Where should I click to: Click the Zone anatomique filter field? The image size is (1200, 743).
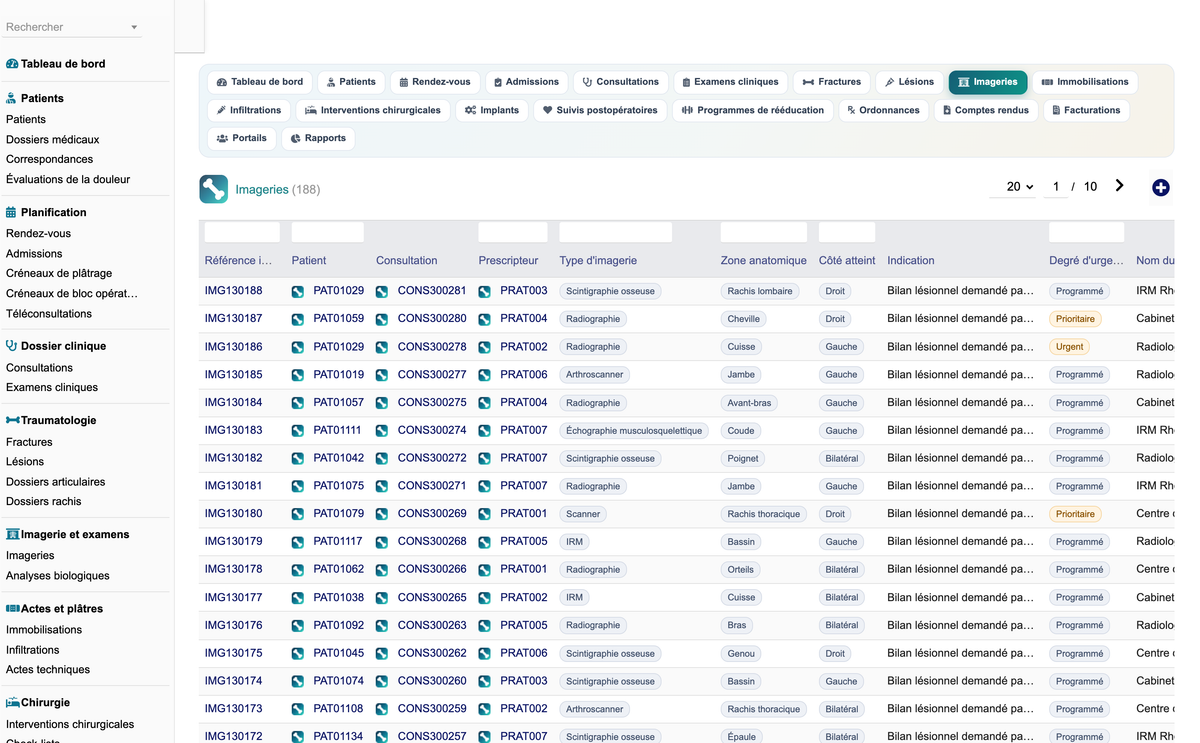[763, 232]
